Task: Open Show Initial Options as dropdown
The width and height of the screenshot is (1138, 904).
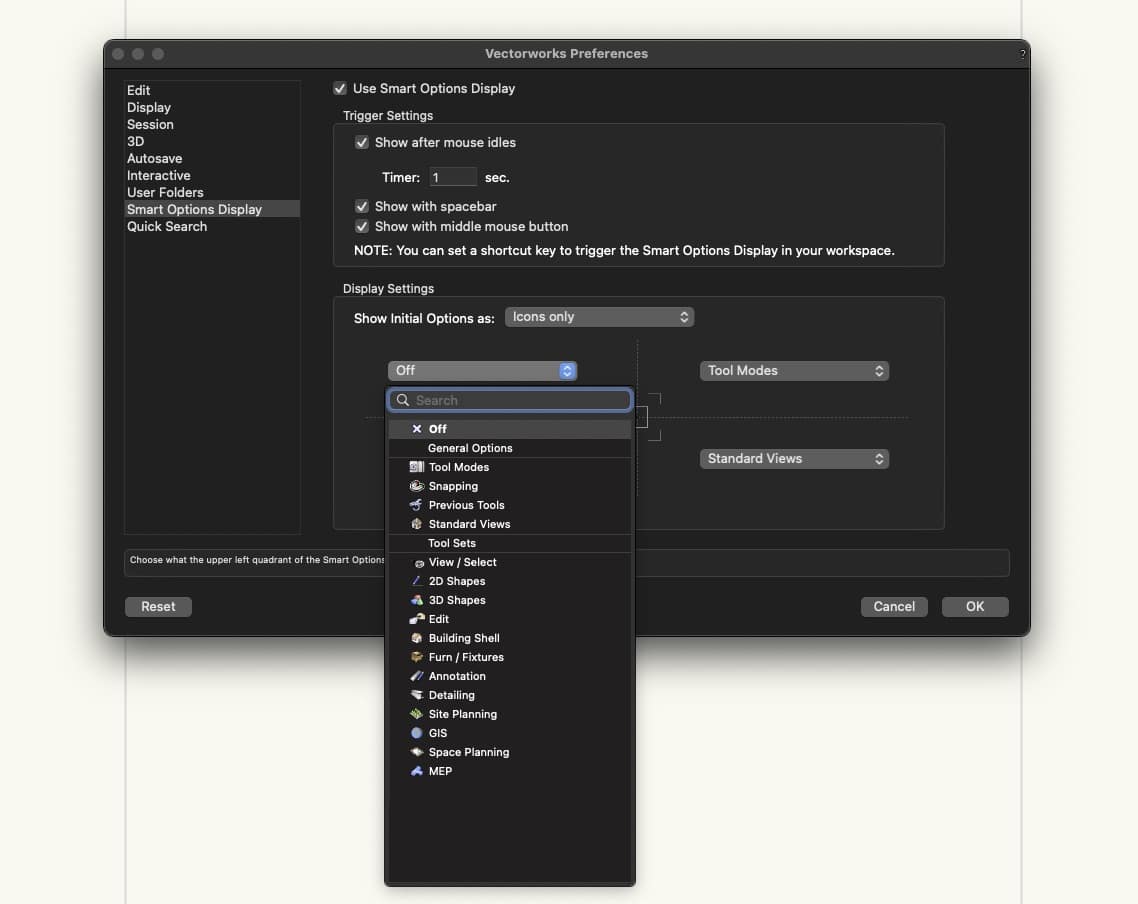Action: 599,317
